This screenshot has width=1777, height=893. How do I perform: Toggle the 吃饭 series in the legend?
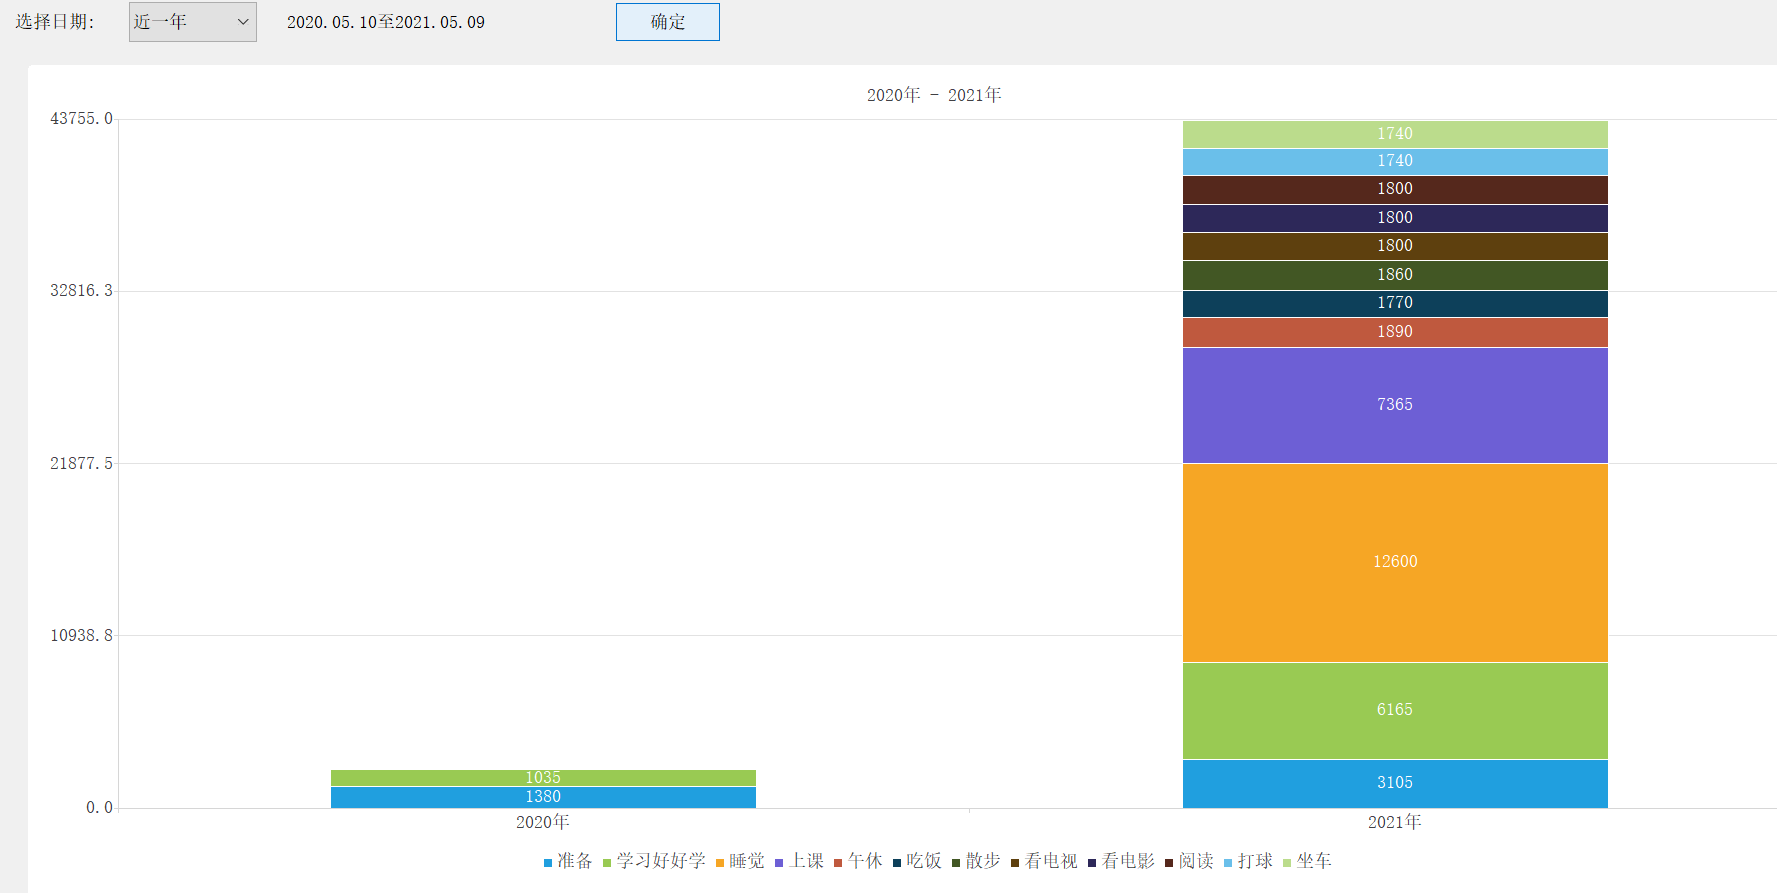point(917,861)
